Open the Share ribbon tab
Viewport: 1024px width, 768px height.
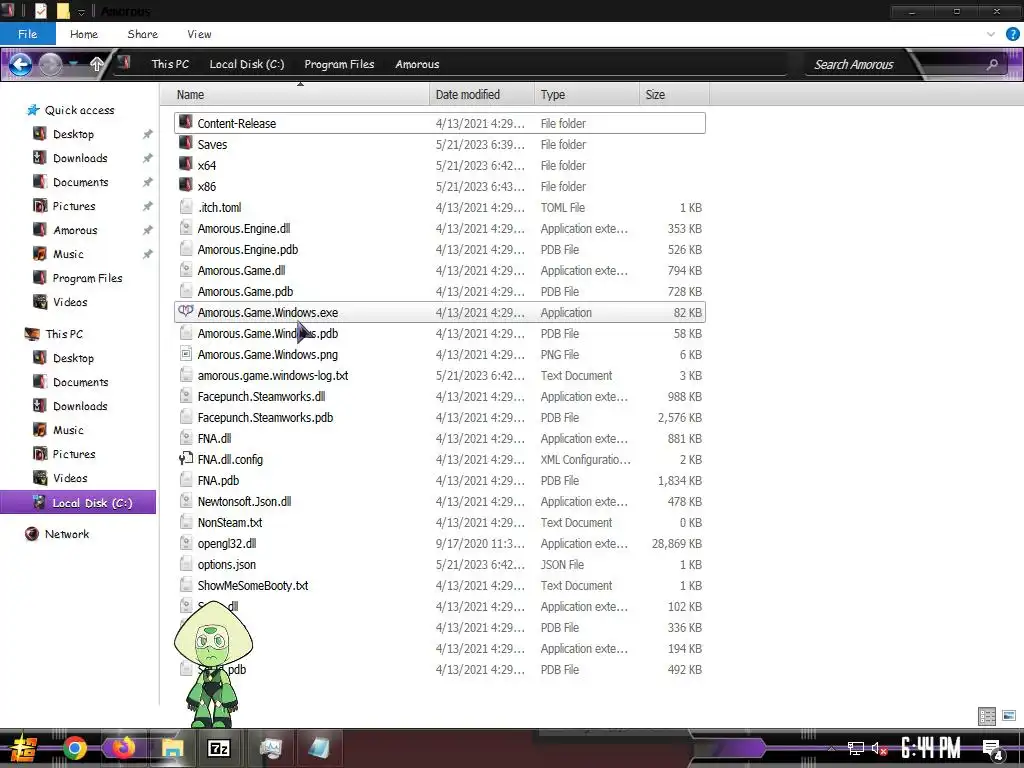[x=142, y=34]
